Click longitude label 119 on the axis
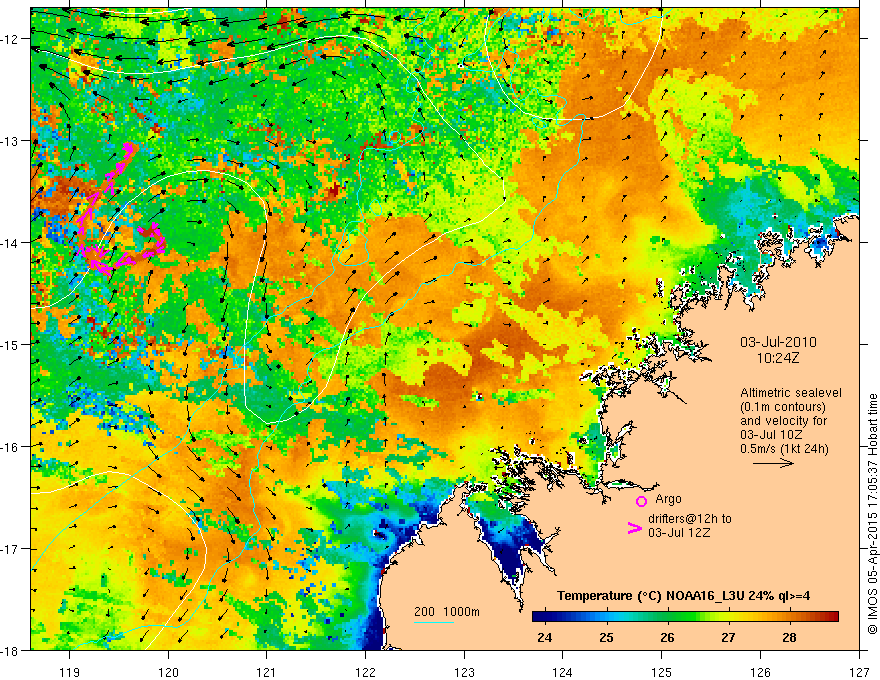Image resolution: width=880 pixels, height=680 pixels. pyautogui.click(x=70, y=672)
